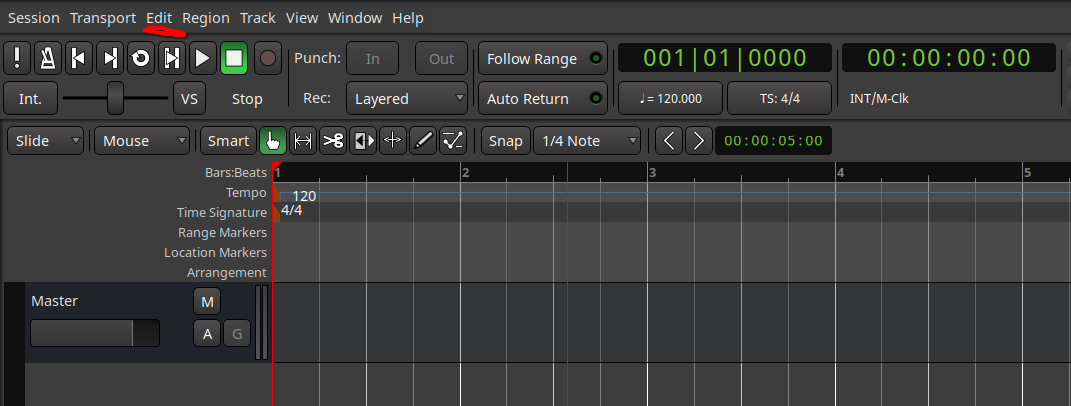Enable Smart mode
This screenshot has height=406, width=1071.
[x=228, y=141]
